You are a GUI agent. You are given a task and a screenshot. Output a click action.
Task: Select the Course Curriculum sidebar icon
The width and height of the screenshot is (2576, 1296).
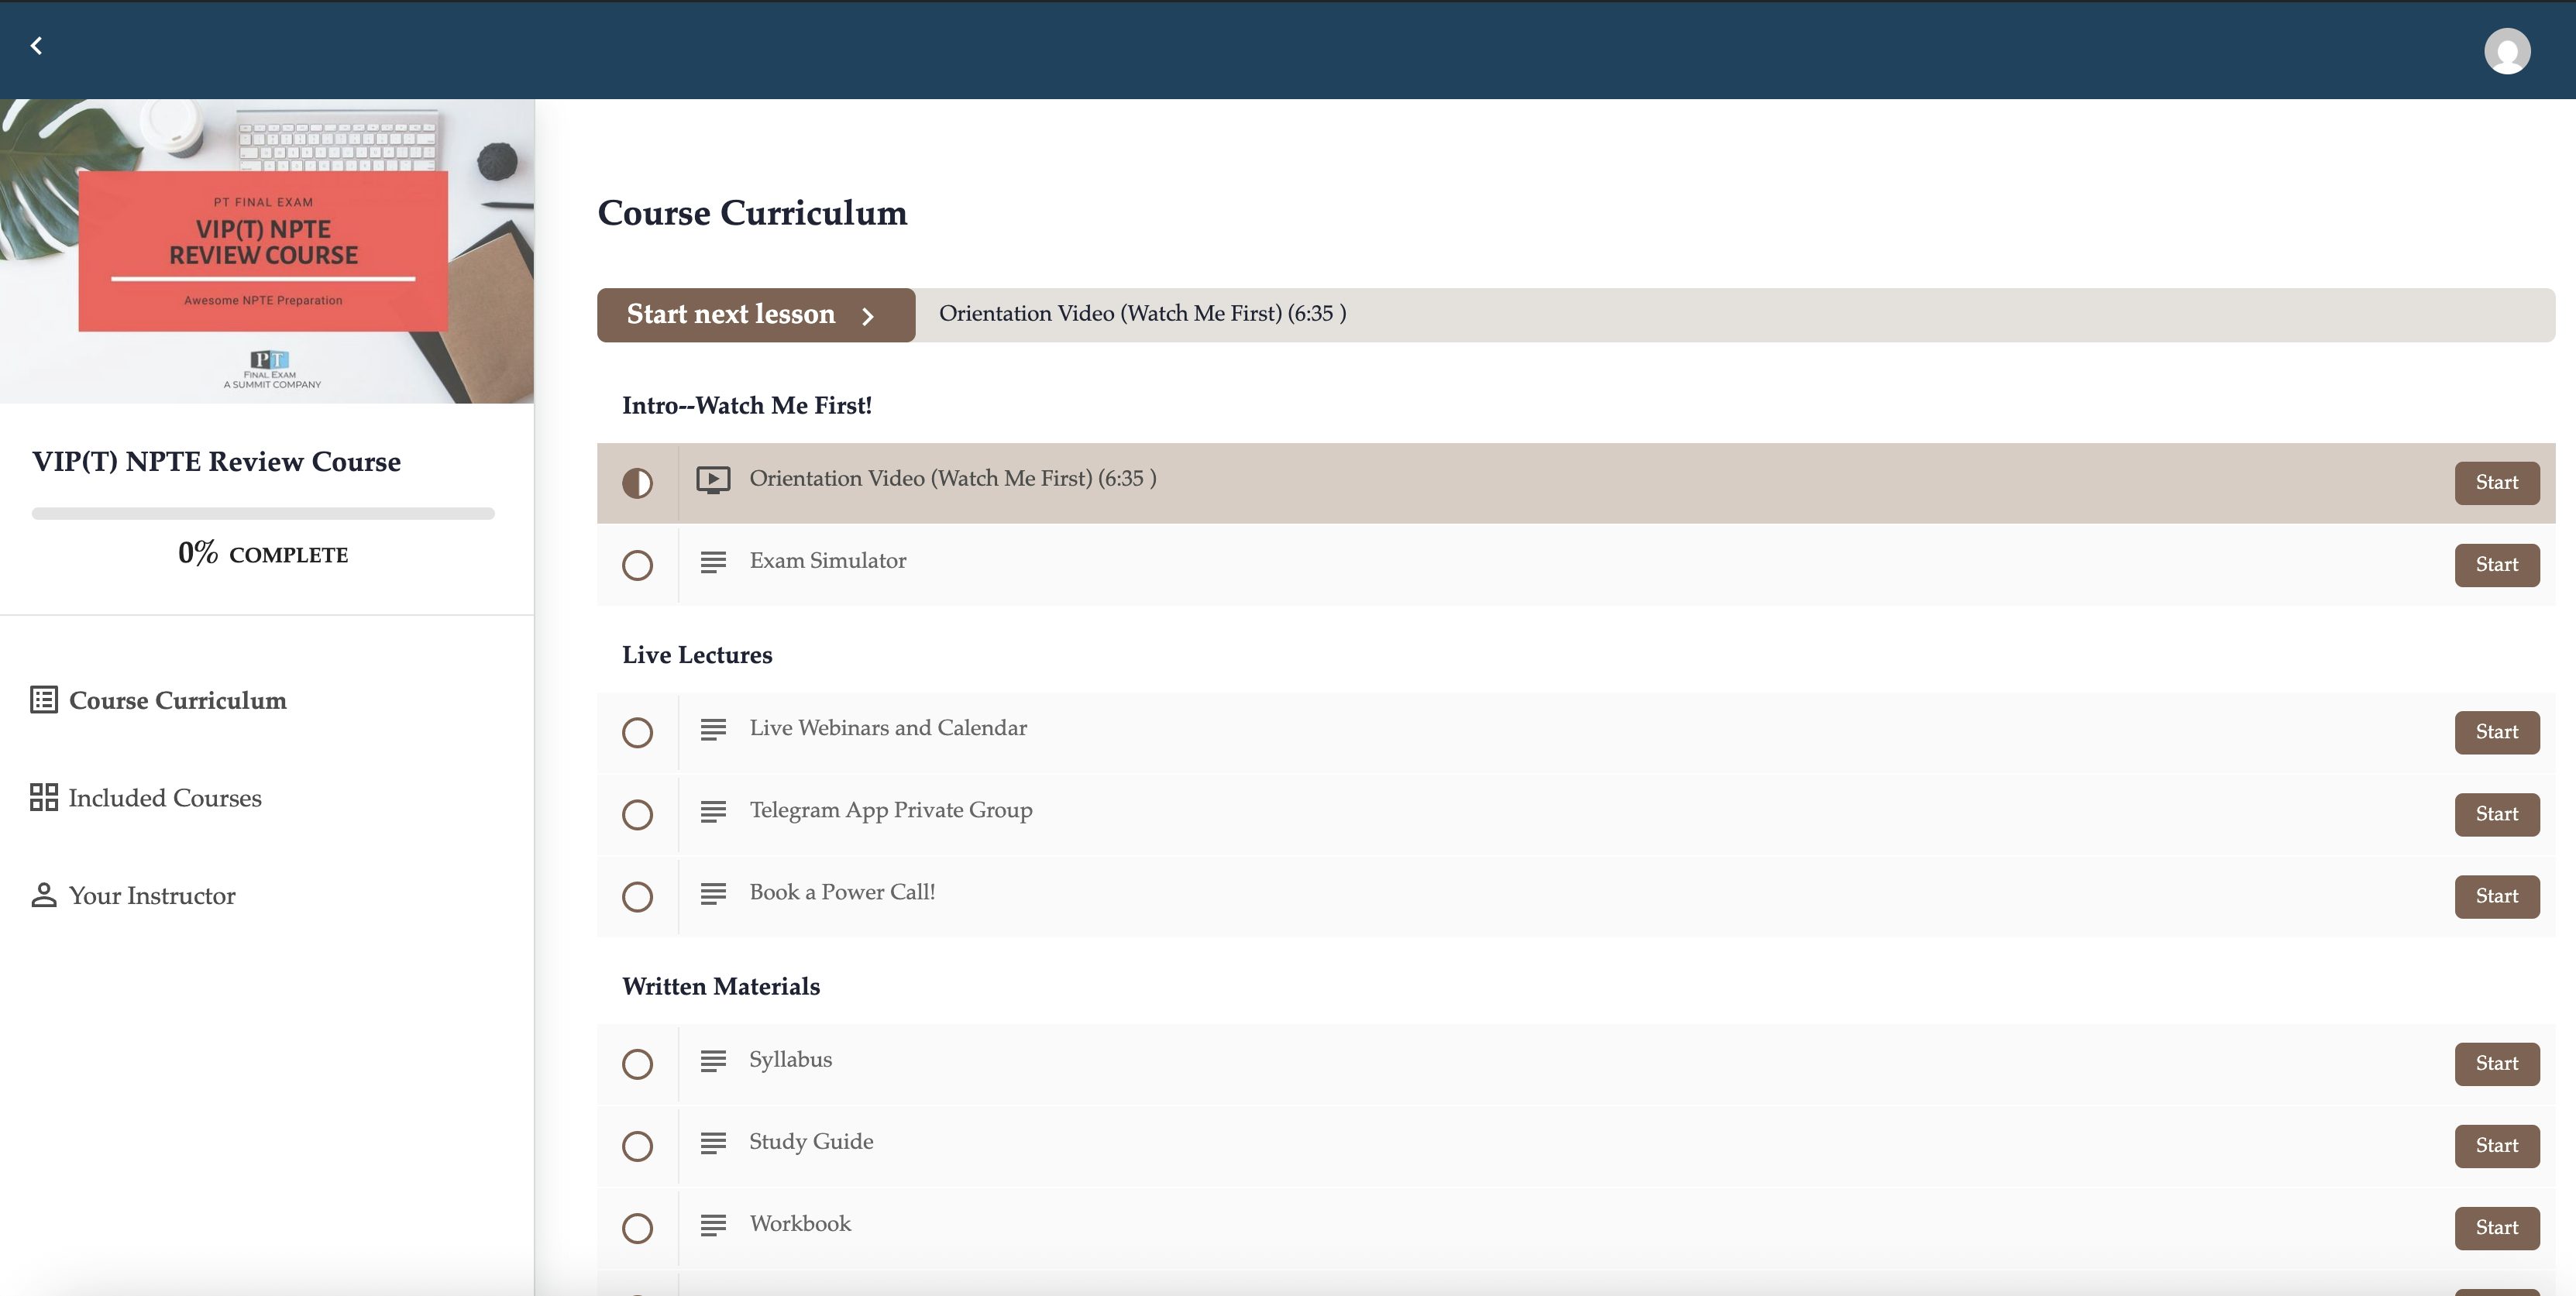[44, 700]
